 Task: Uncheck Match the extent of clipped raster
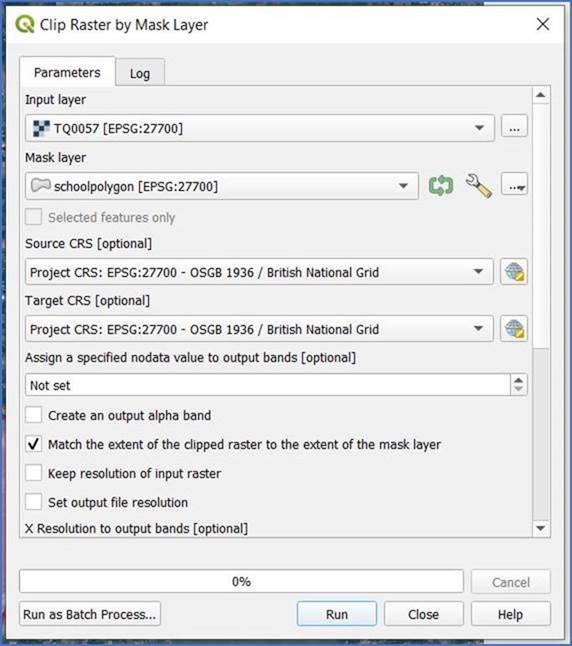[x=33, y=444]
